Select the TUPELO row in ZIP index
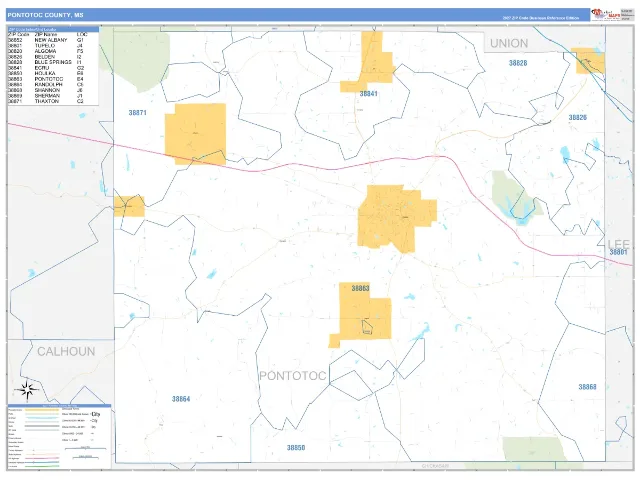Viewport: 640px width, 480px height. 46,46
